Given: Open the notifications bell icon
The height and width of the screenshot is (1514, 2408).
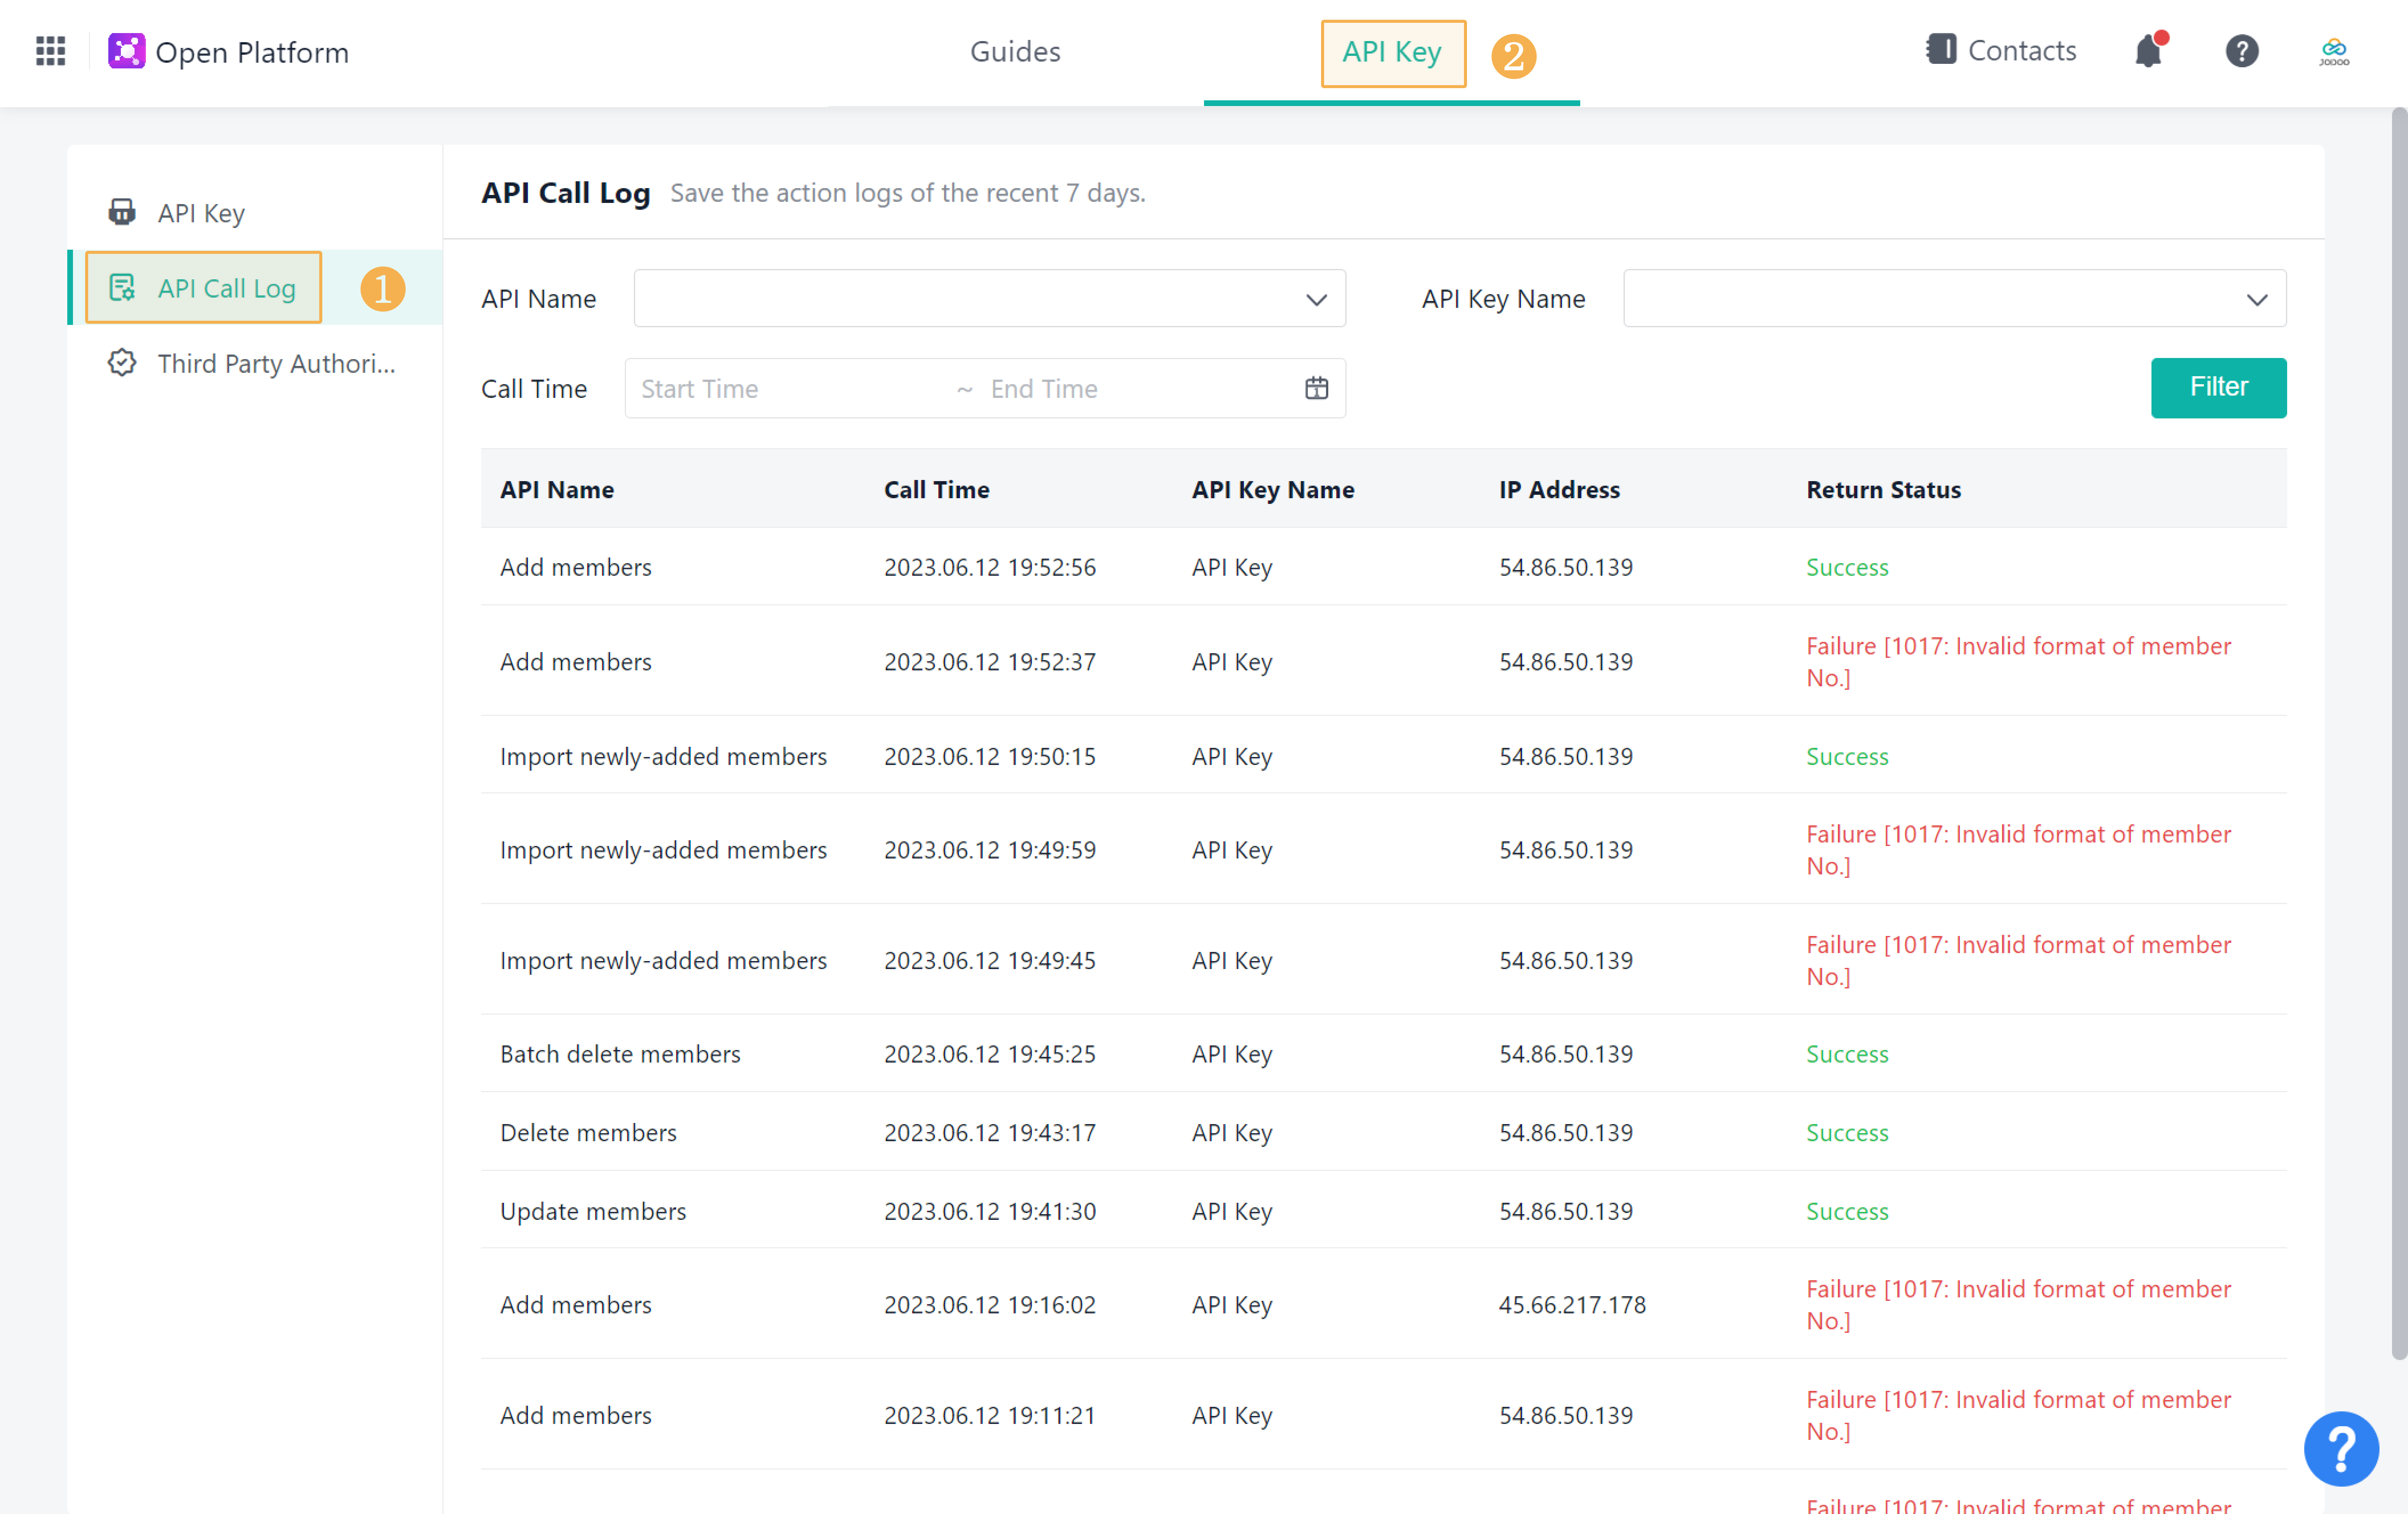Looking at the screenshot, I should (x=2148, y=51).
